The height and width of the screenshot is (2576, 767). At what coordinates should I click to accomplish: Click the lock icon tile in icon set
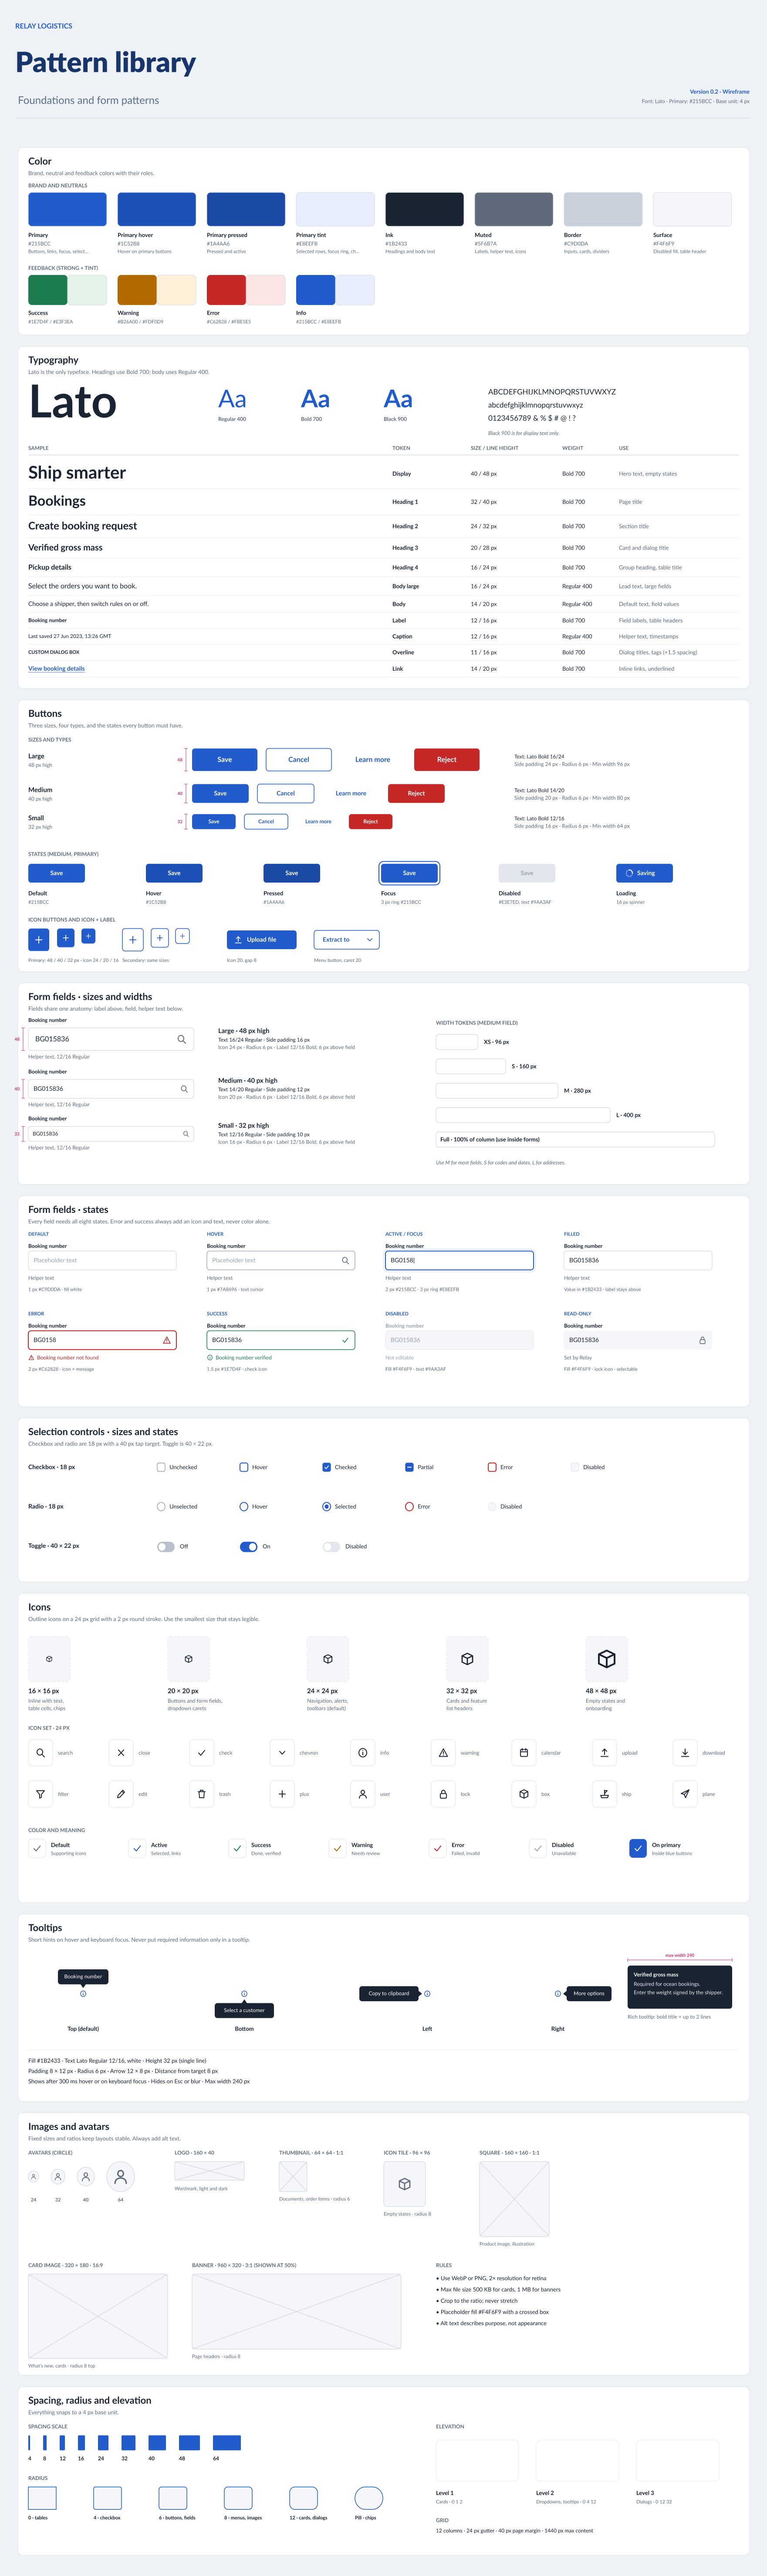pos(443,1794)
